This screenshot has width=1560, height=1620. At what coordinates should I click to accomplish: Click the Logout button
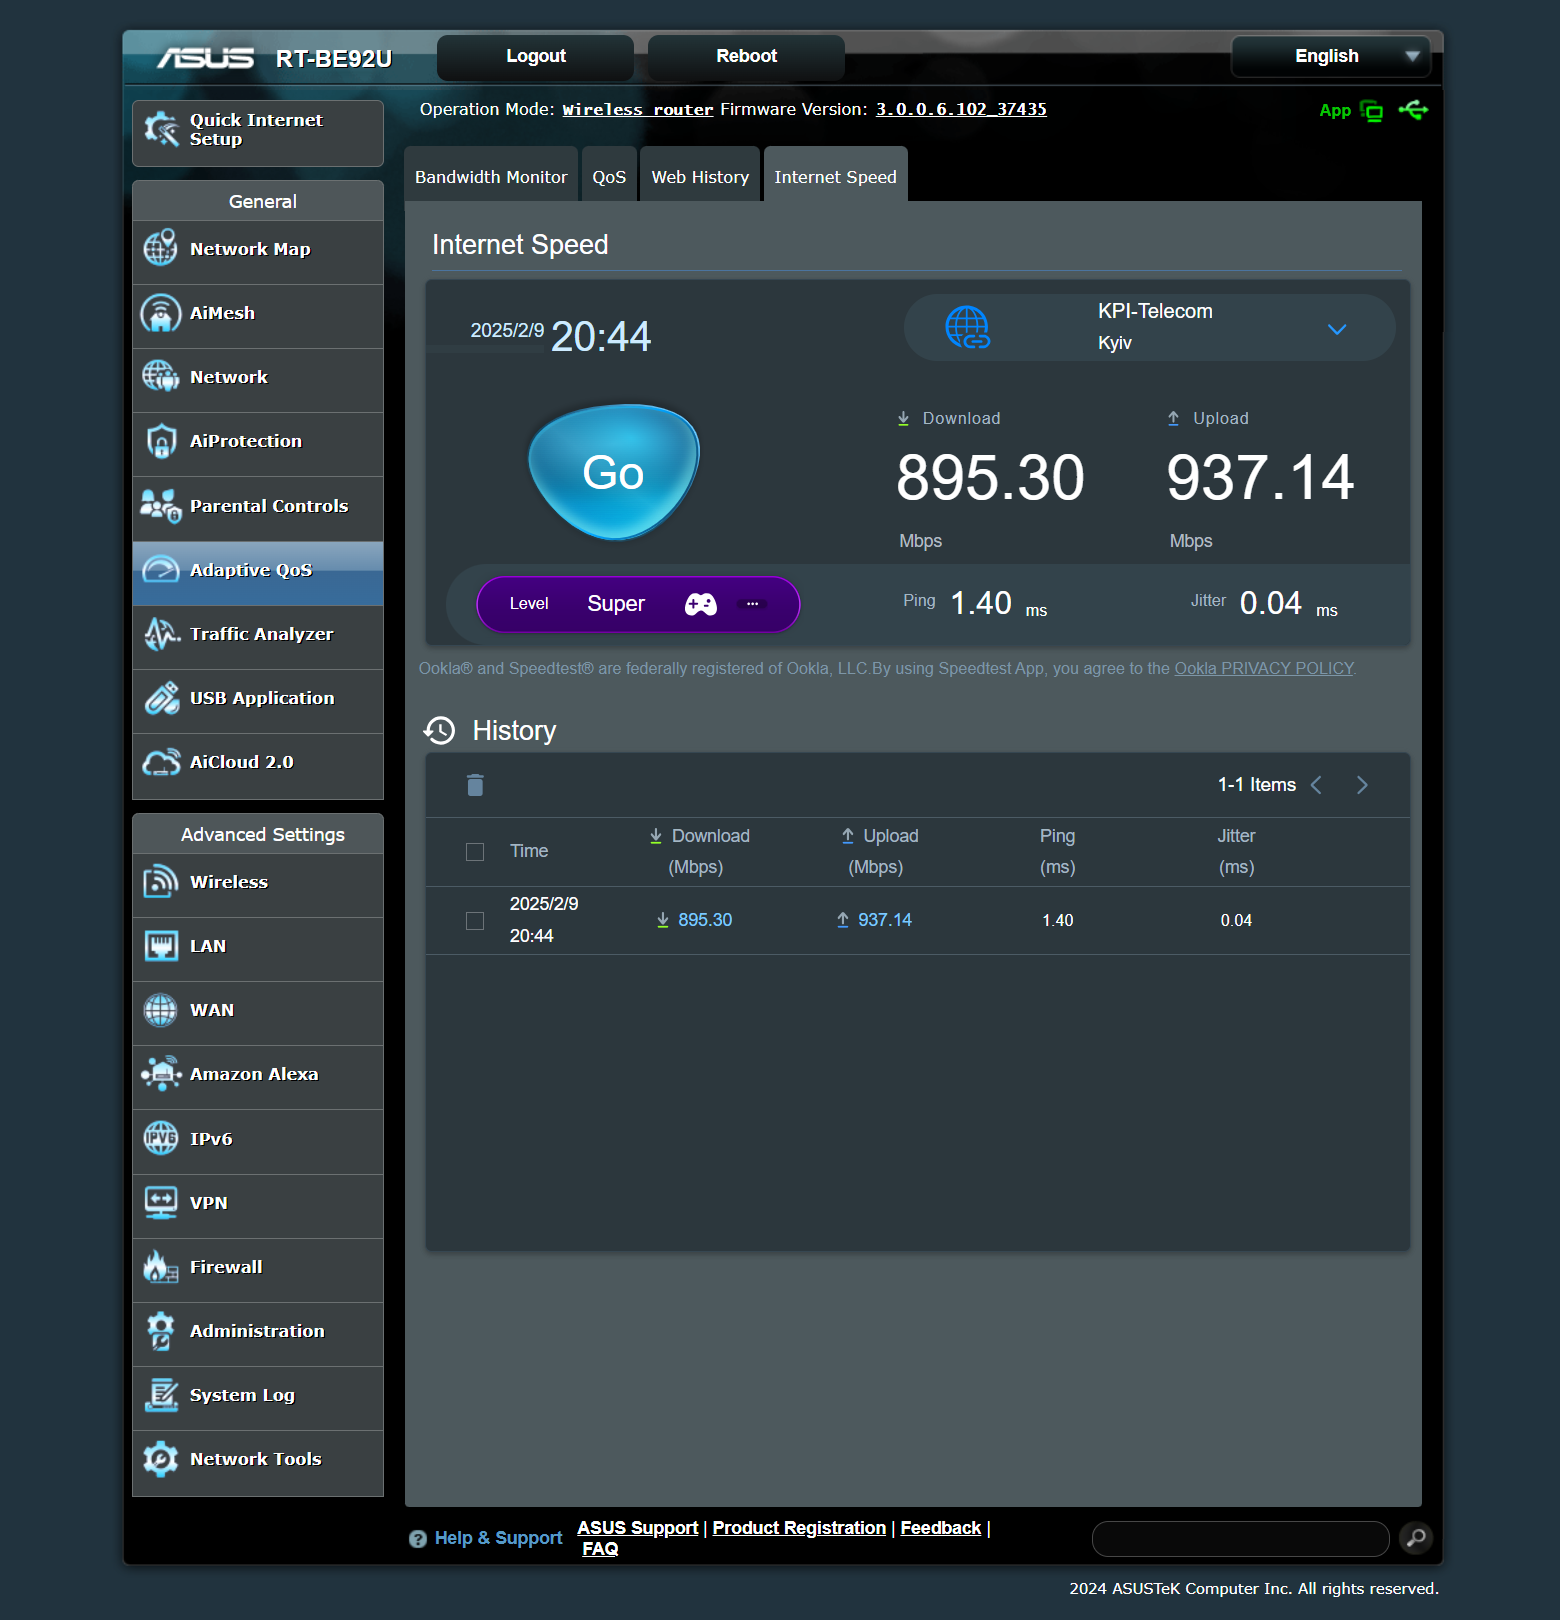(x=536, y=56)
